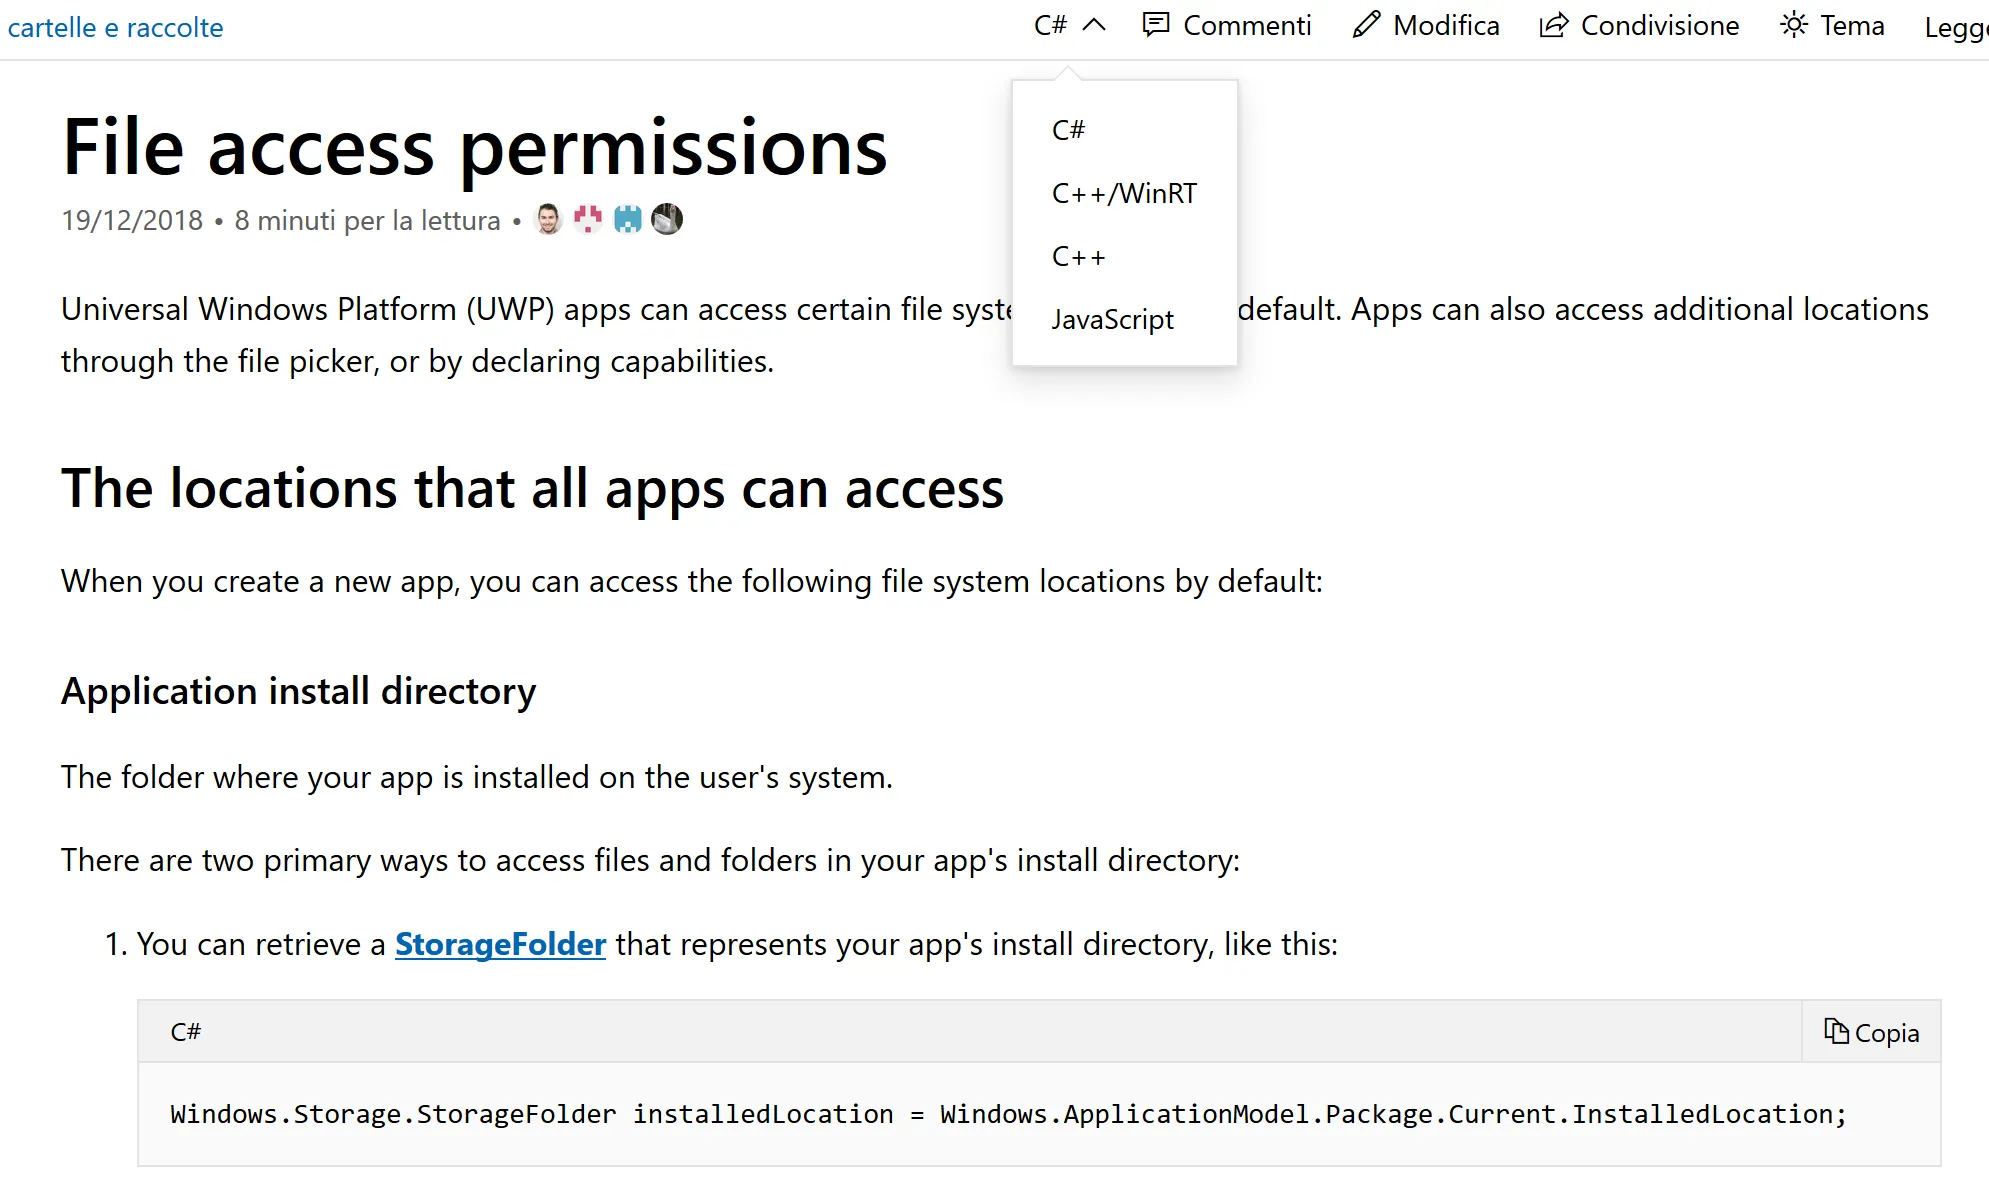Click the Leggi toolbar item

coord(1955,27)
